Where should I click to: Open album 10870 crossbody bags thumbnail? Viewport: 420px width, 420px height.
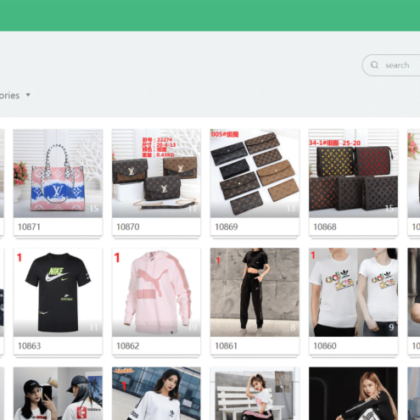[x=156, y=173]
